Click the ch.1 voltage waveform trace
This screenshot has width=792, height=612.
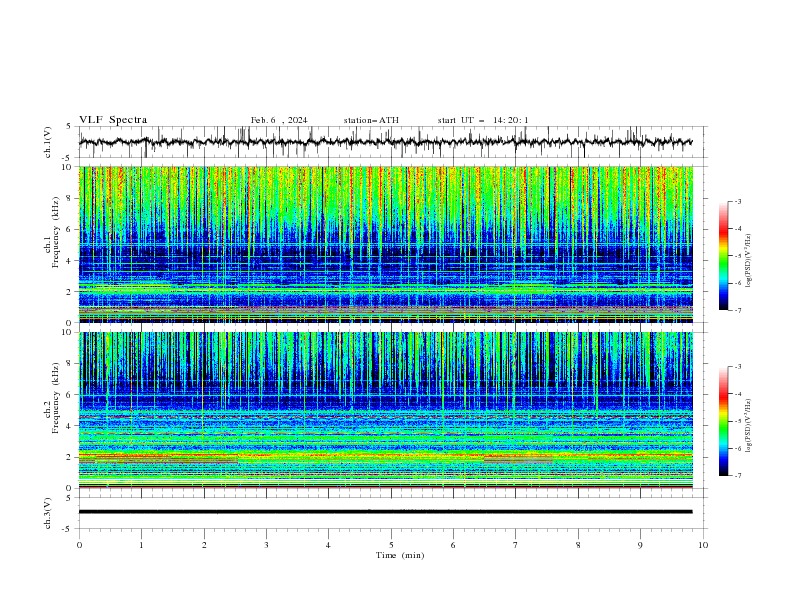point(386,142)
